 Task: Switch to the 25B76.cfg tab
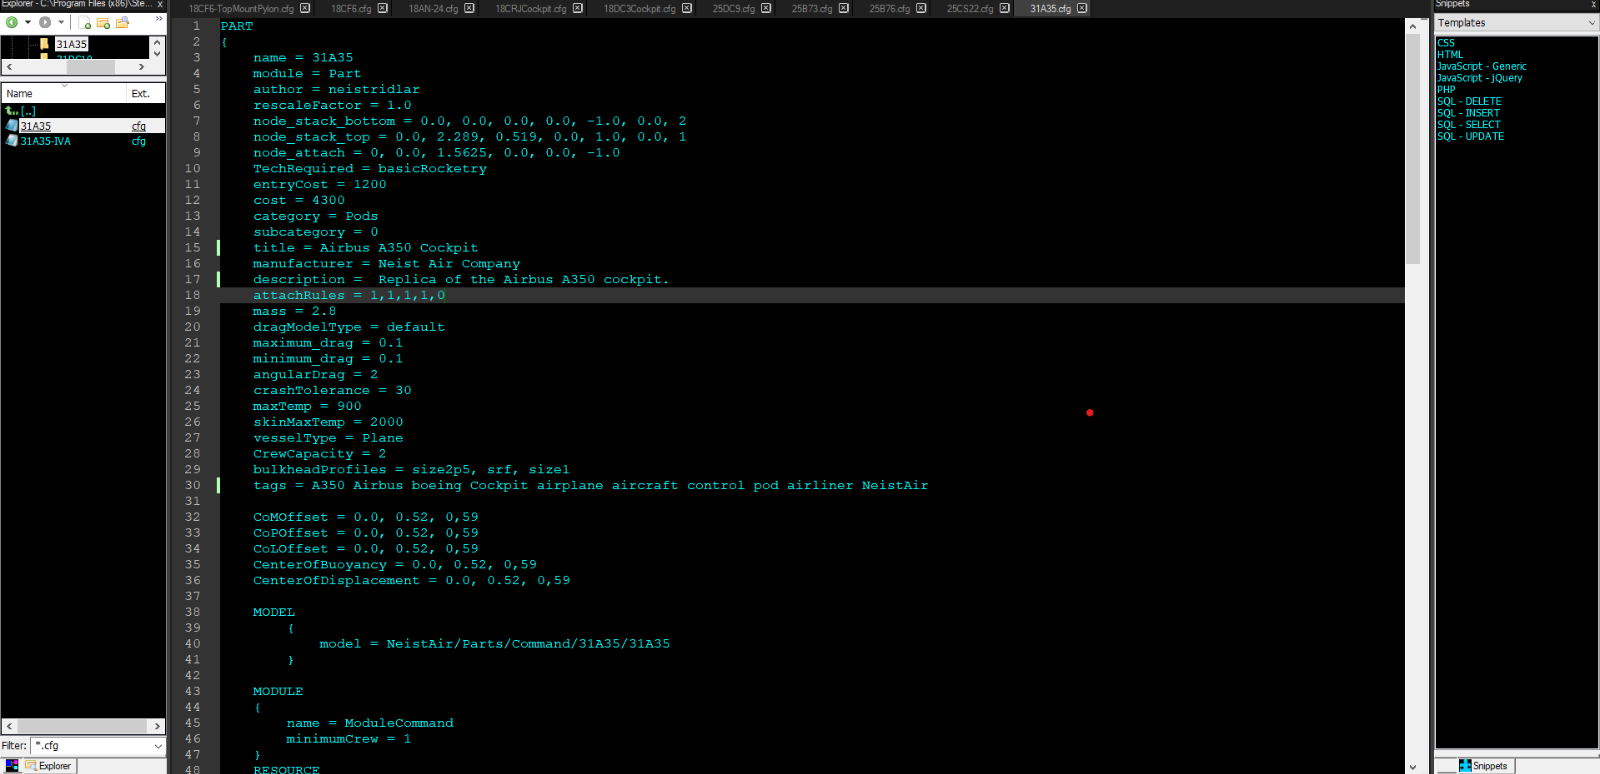889,9
